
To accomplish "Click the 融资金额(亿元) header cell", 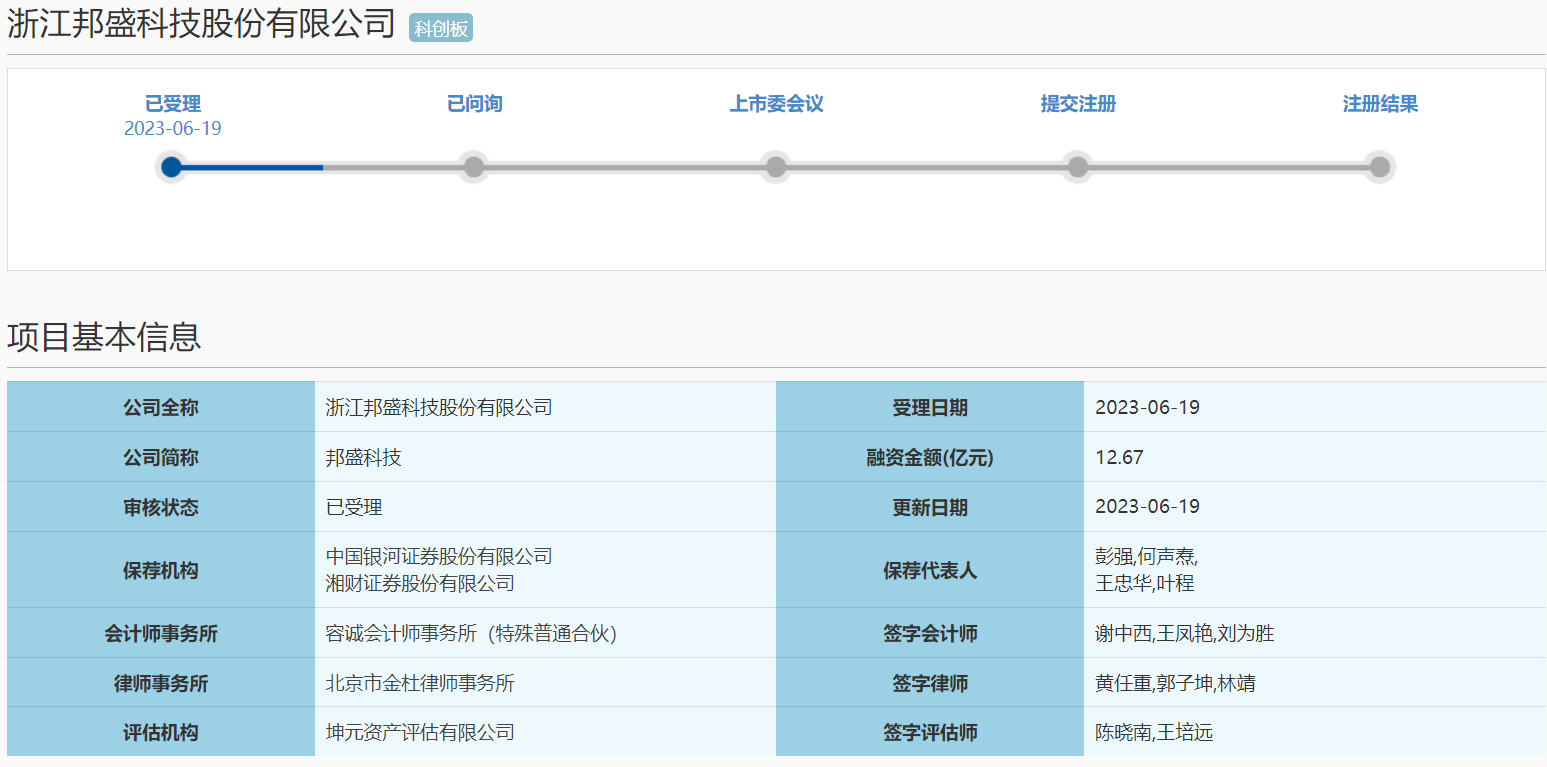I will [930, 457].
